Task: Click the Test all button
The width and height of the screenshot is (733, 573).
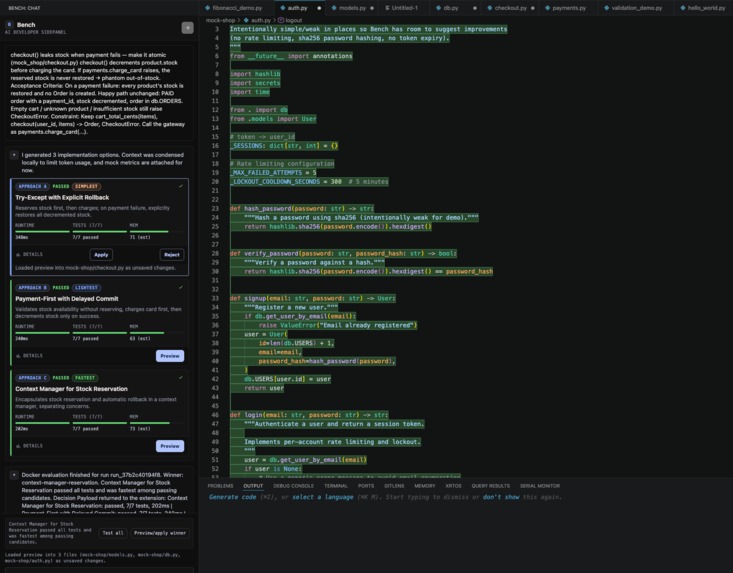Action: [x=113, y=533]
